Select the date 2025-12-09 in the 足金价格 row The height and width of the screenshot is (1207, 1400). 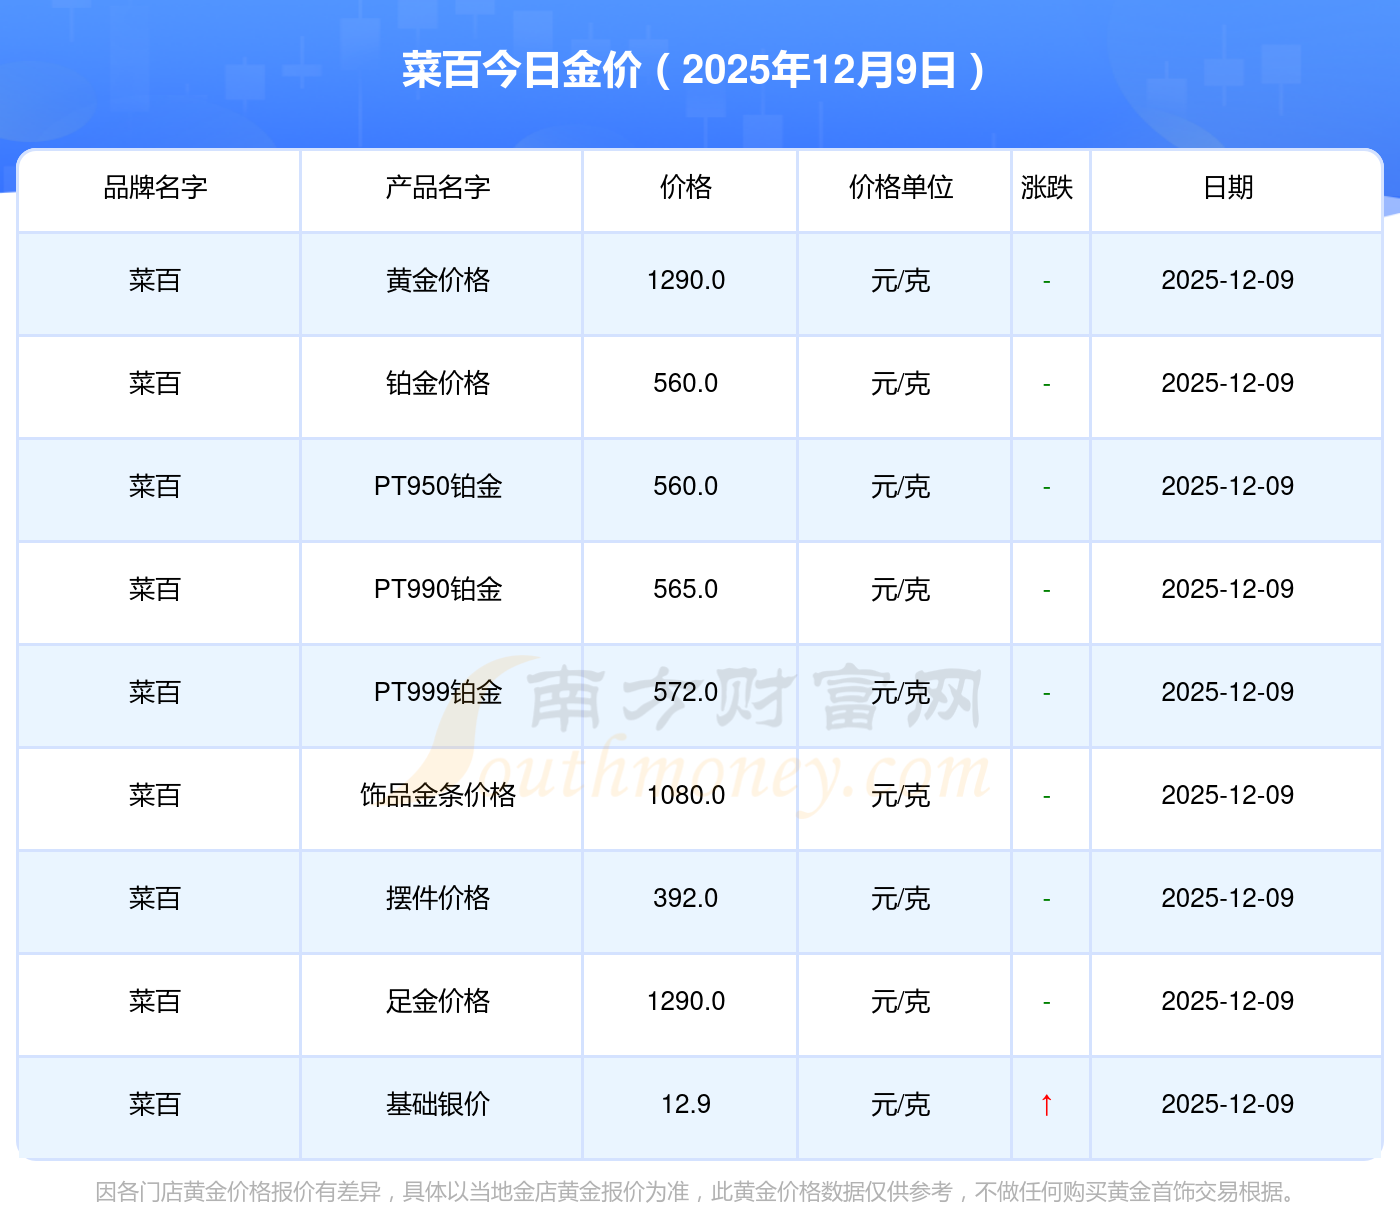coord(1228,1001)
